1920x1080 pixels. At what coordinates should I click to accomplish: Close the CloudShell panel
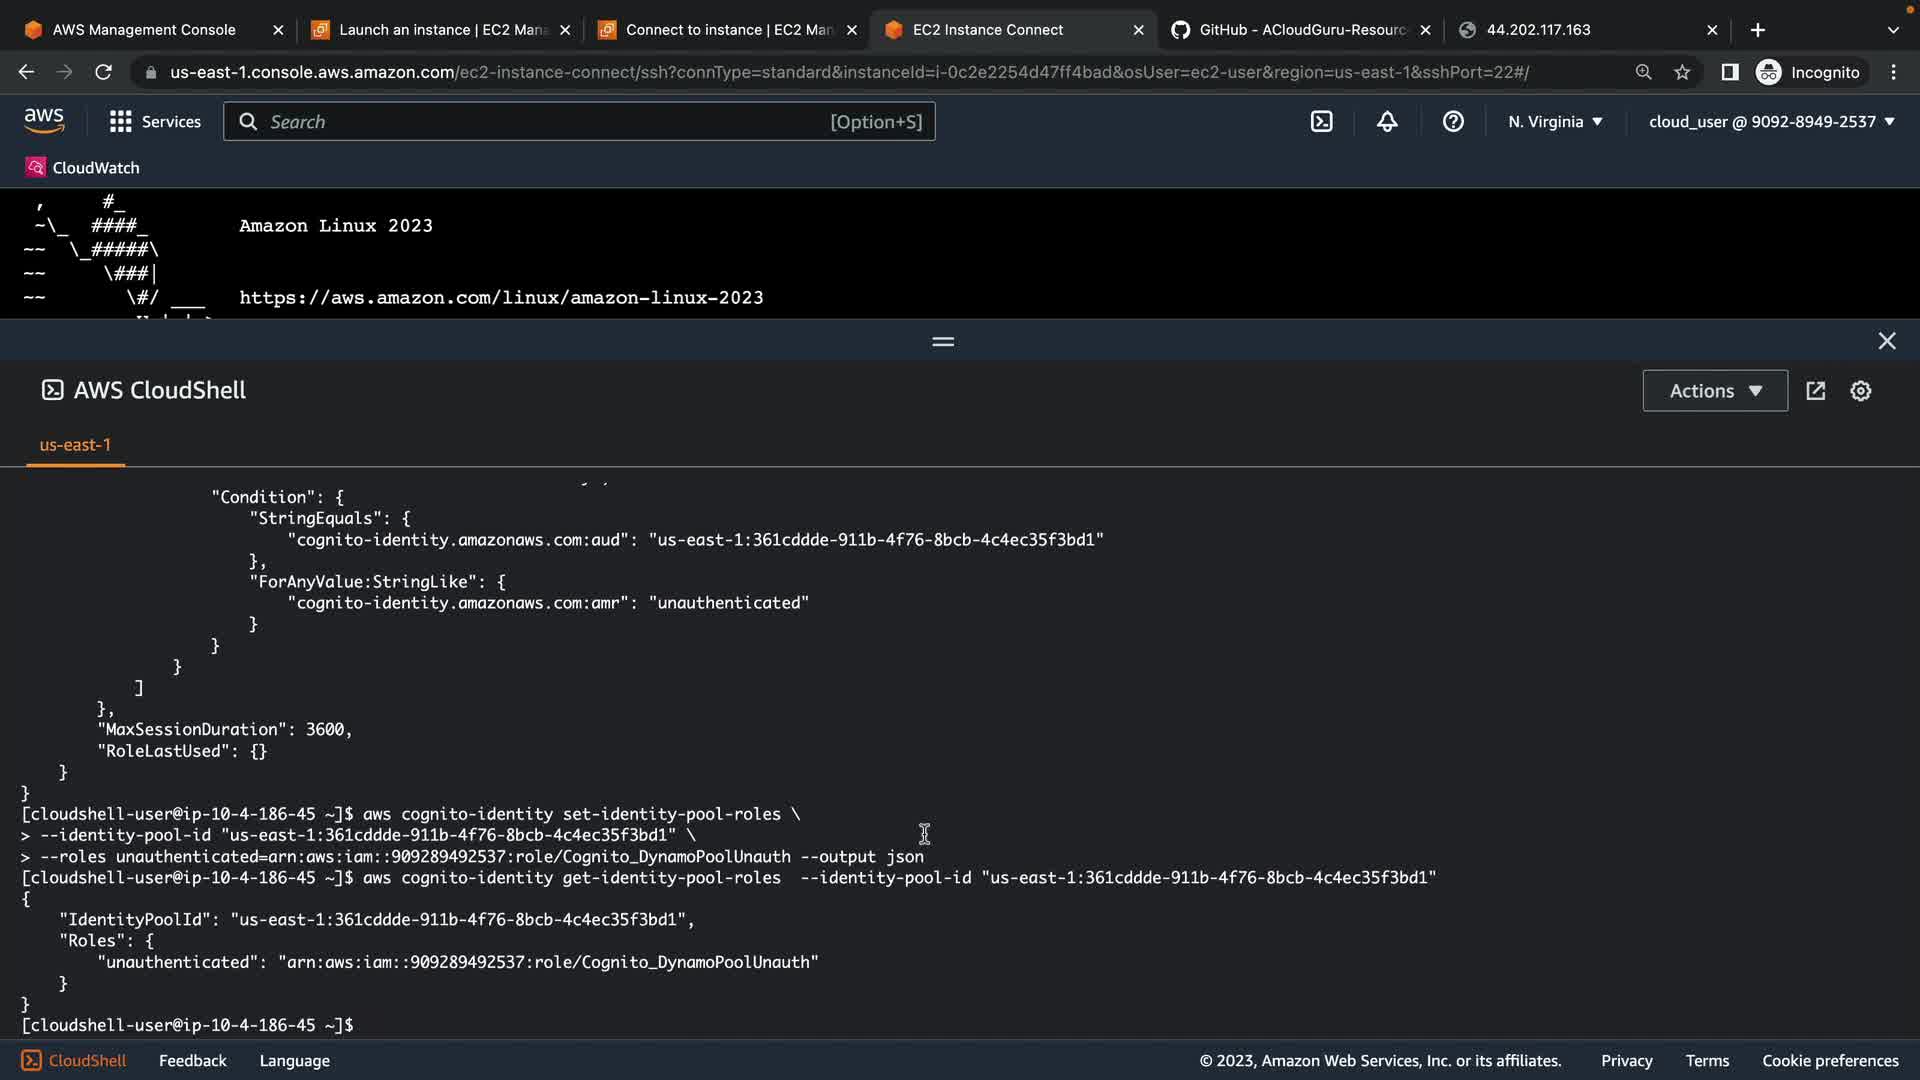(x=1886, y=342)
